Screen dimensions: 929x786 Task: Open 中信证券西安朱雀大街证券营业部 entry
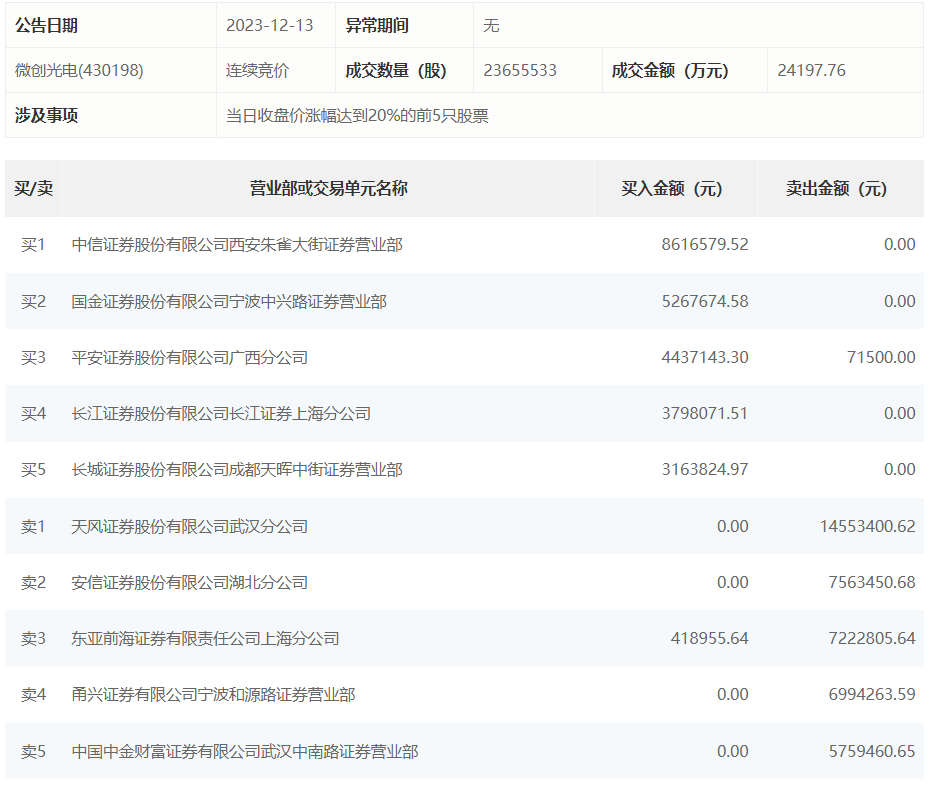(x=237, y=244)
